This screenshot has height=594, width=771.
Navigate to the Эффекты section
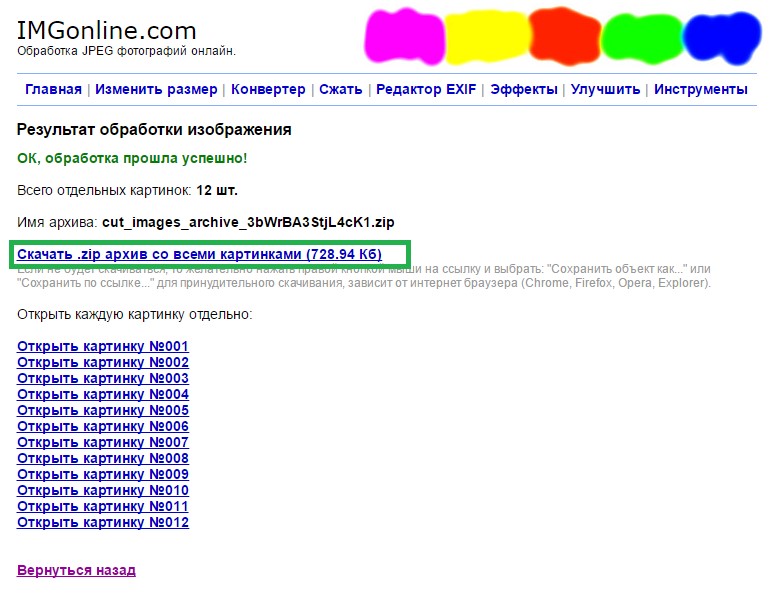point(524,89)
